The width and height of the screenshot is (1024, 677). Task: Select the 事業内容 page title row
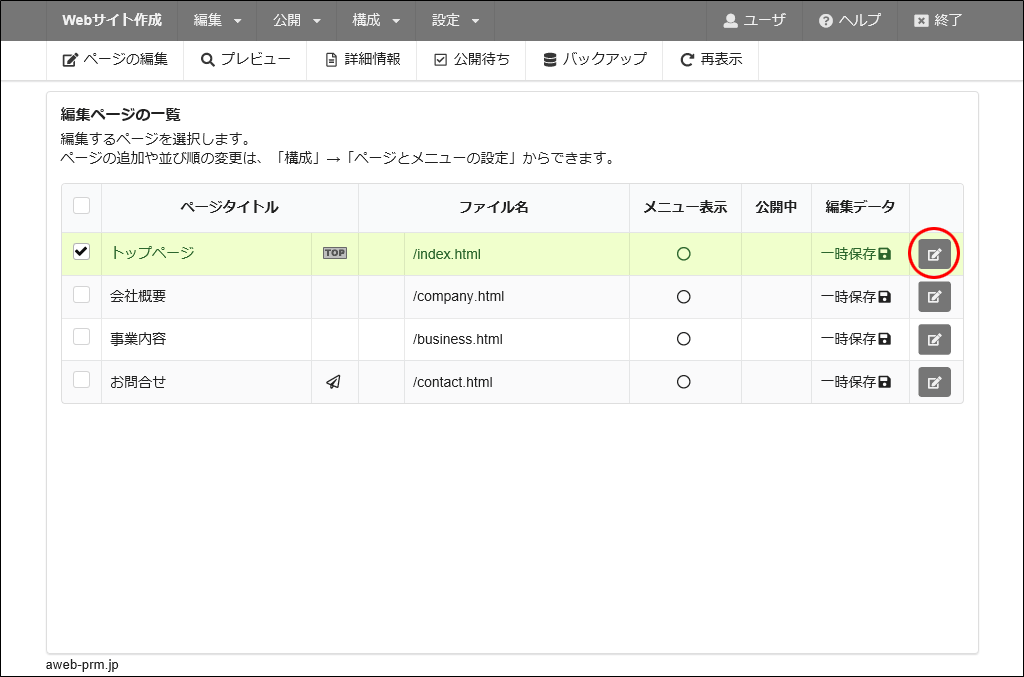coord(139,339)
